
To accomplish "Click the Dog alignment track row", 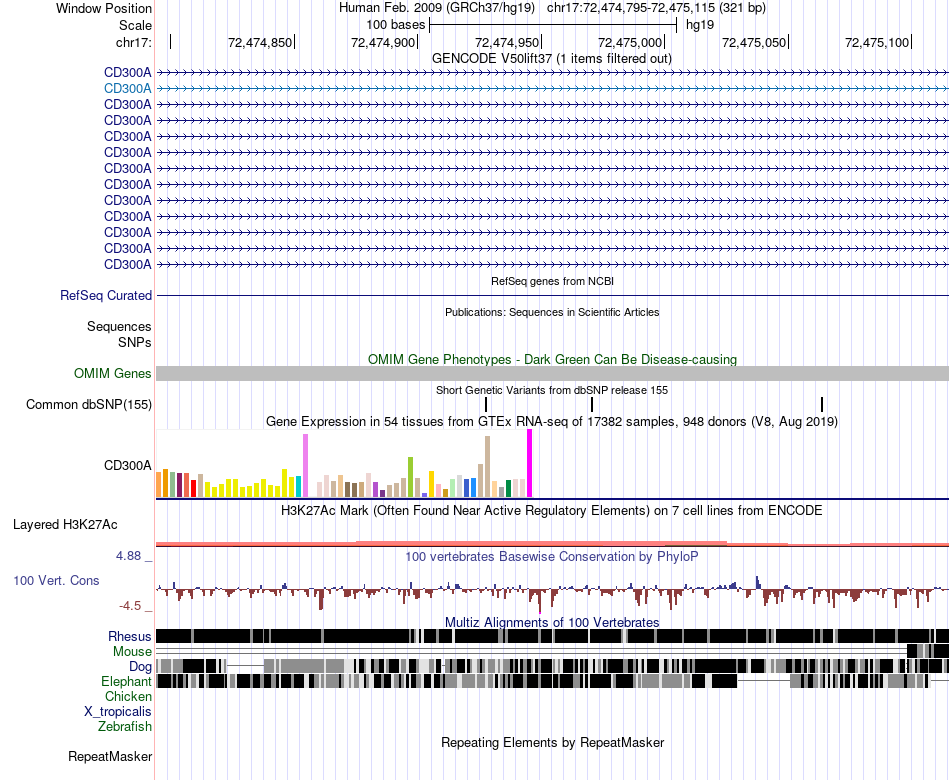I will click(552, 666).
